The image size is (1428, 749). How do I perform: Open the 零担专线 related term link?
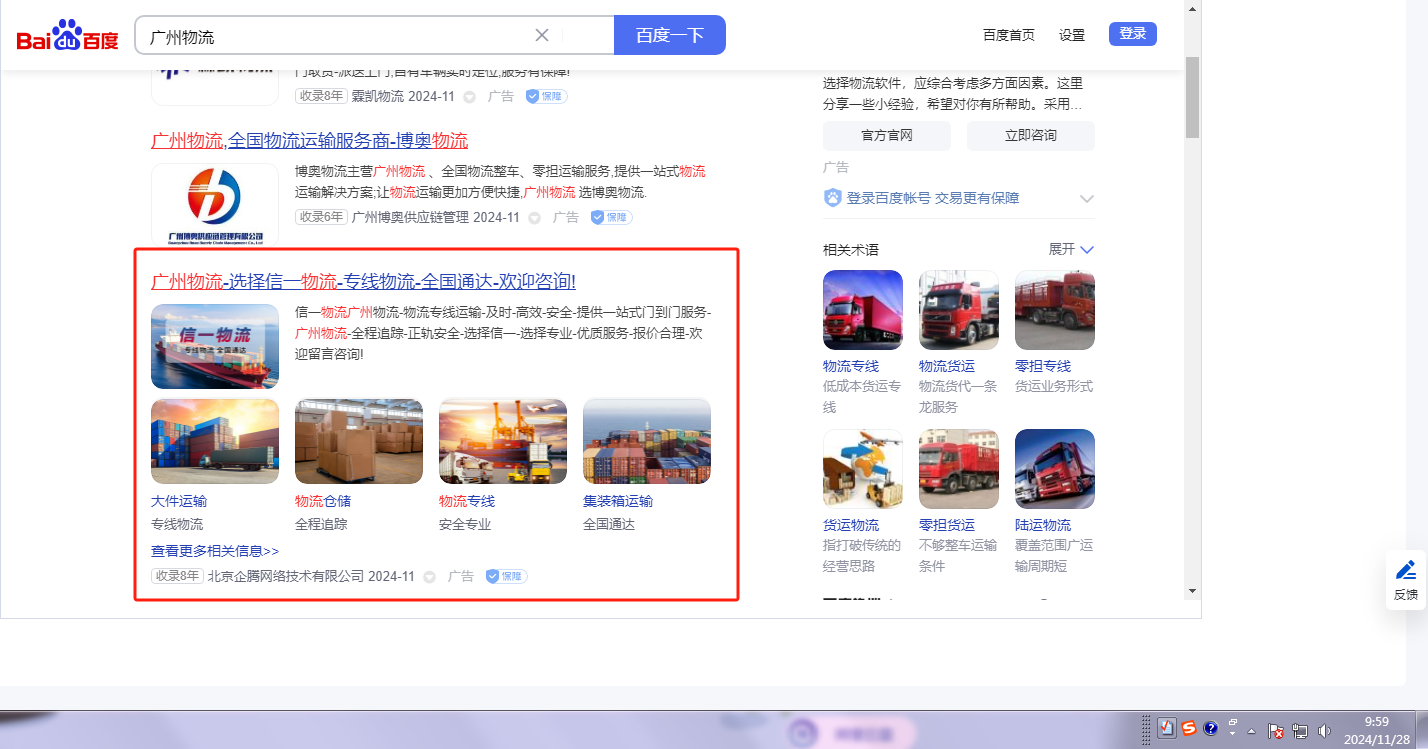click(x=1043, y=366)
